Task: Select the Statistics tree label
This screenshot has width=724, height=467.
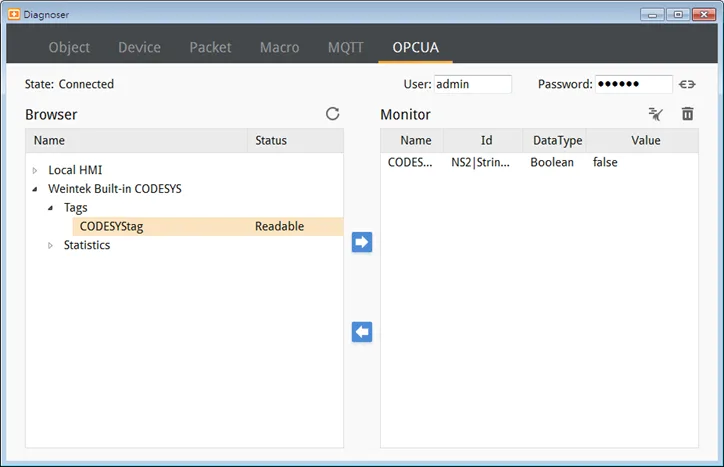Action: (87, 245)
